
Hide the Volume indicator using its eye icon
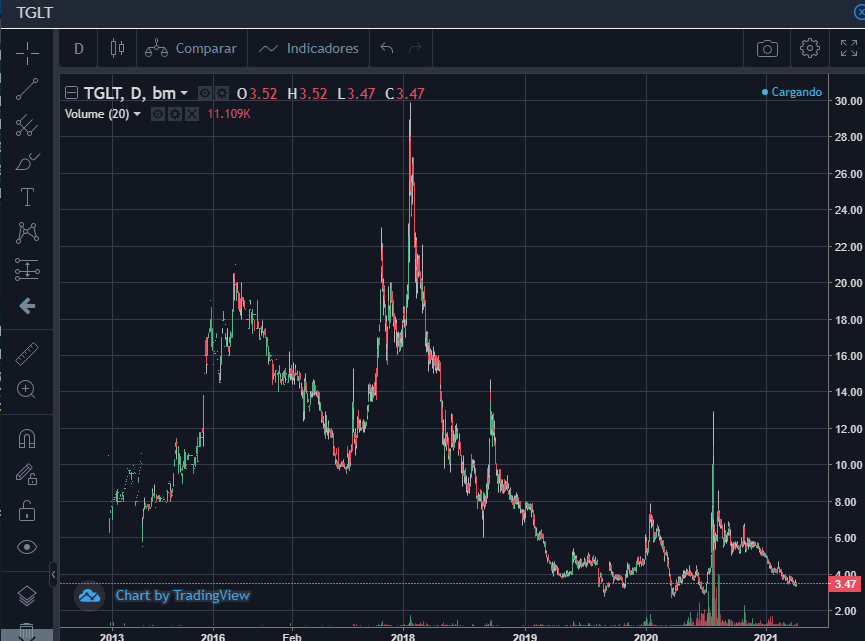point(157,114)
